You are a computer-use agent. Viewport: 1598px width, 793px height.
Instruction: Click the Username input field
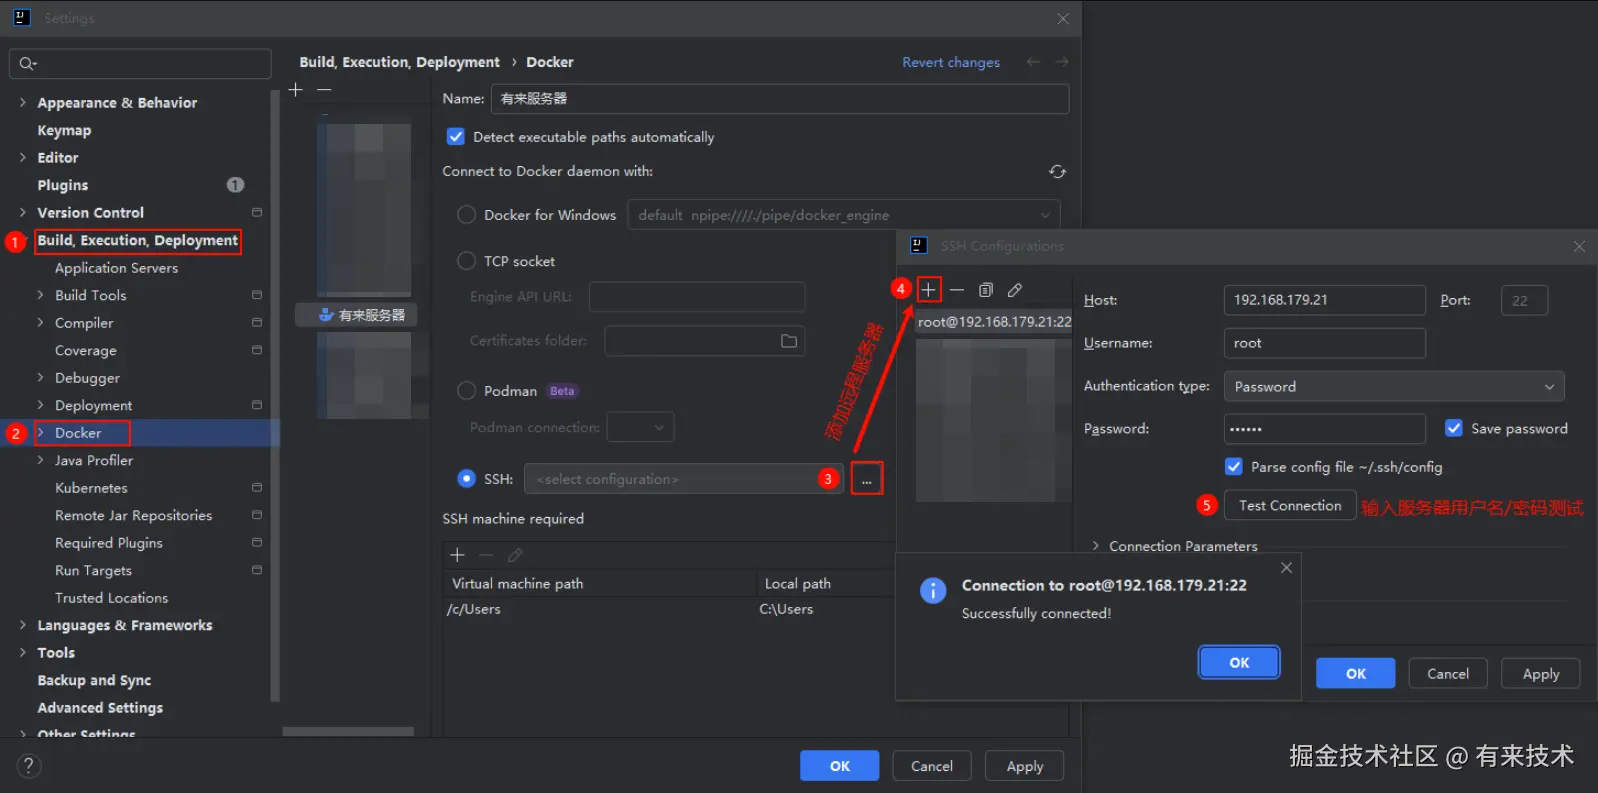[1325, 343]
